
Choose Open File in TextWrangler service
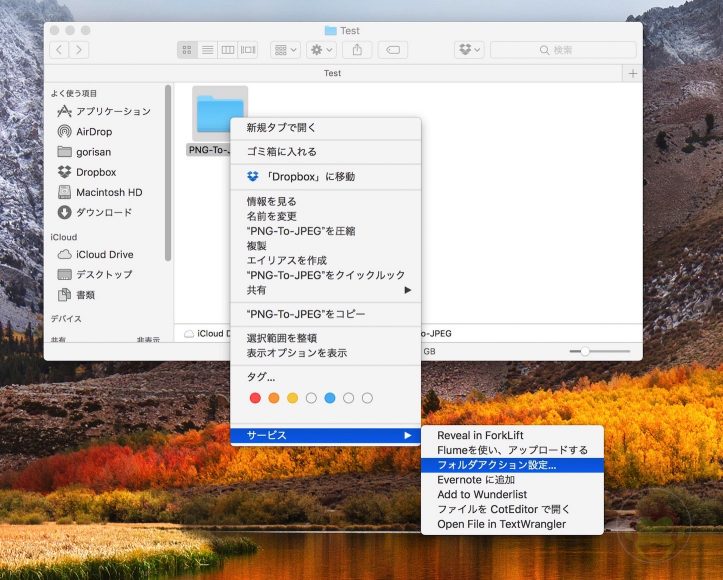512,524
